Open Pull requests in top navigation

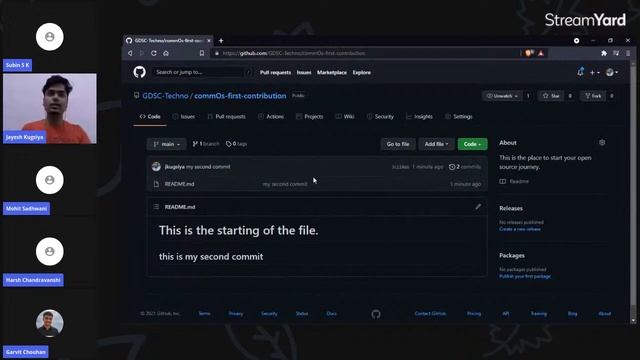coord(276,73)
